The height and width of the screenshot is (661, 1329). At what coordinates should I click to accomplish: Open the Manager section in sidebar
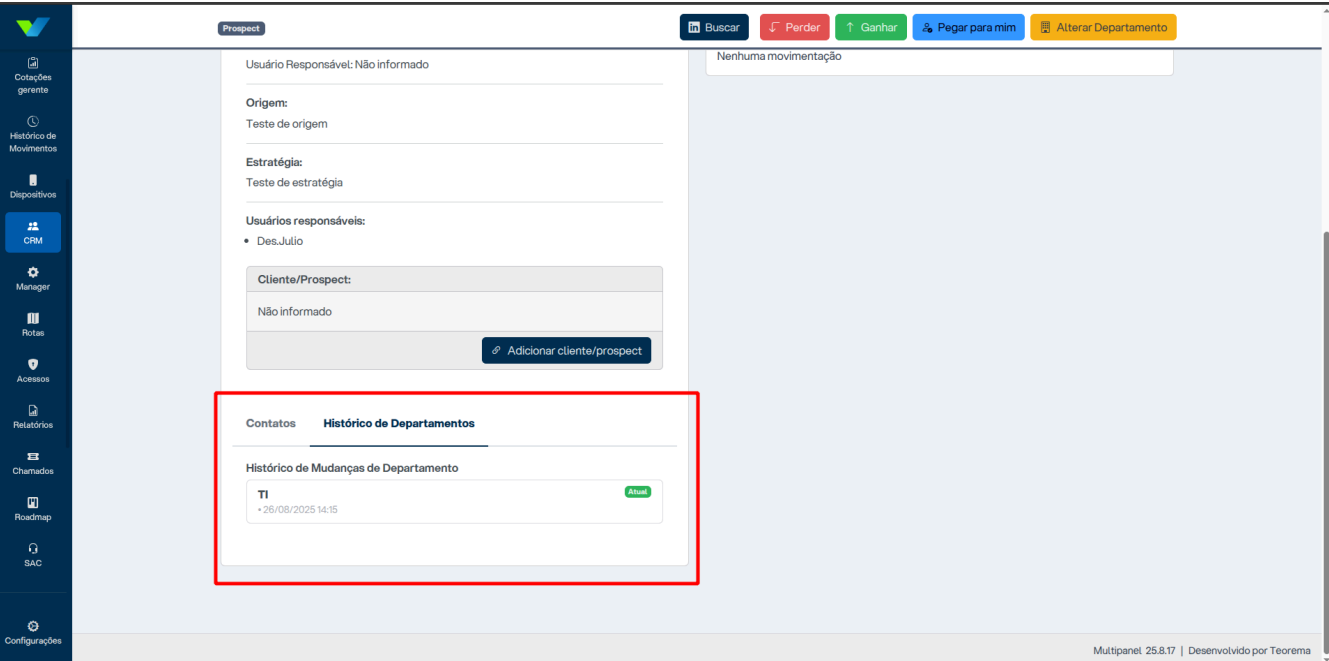[33, 279]
